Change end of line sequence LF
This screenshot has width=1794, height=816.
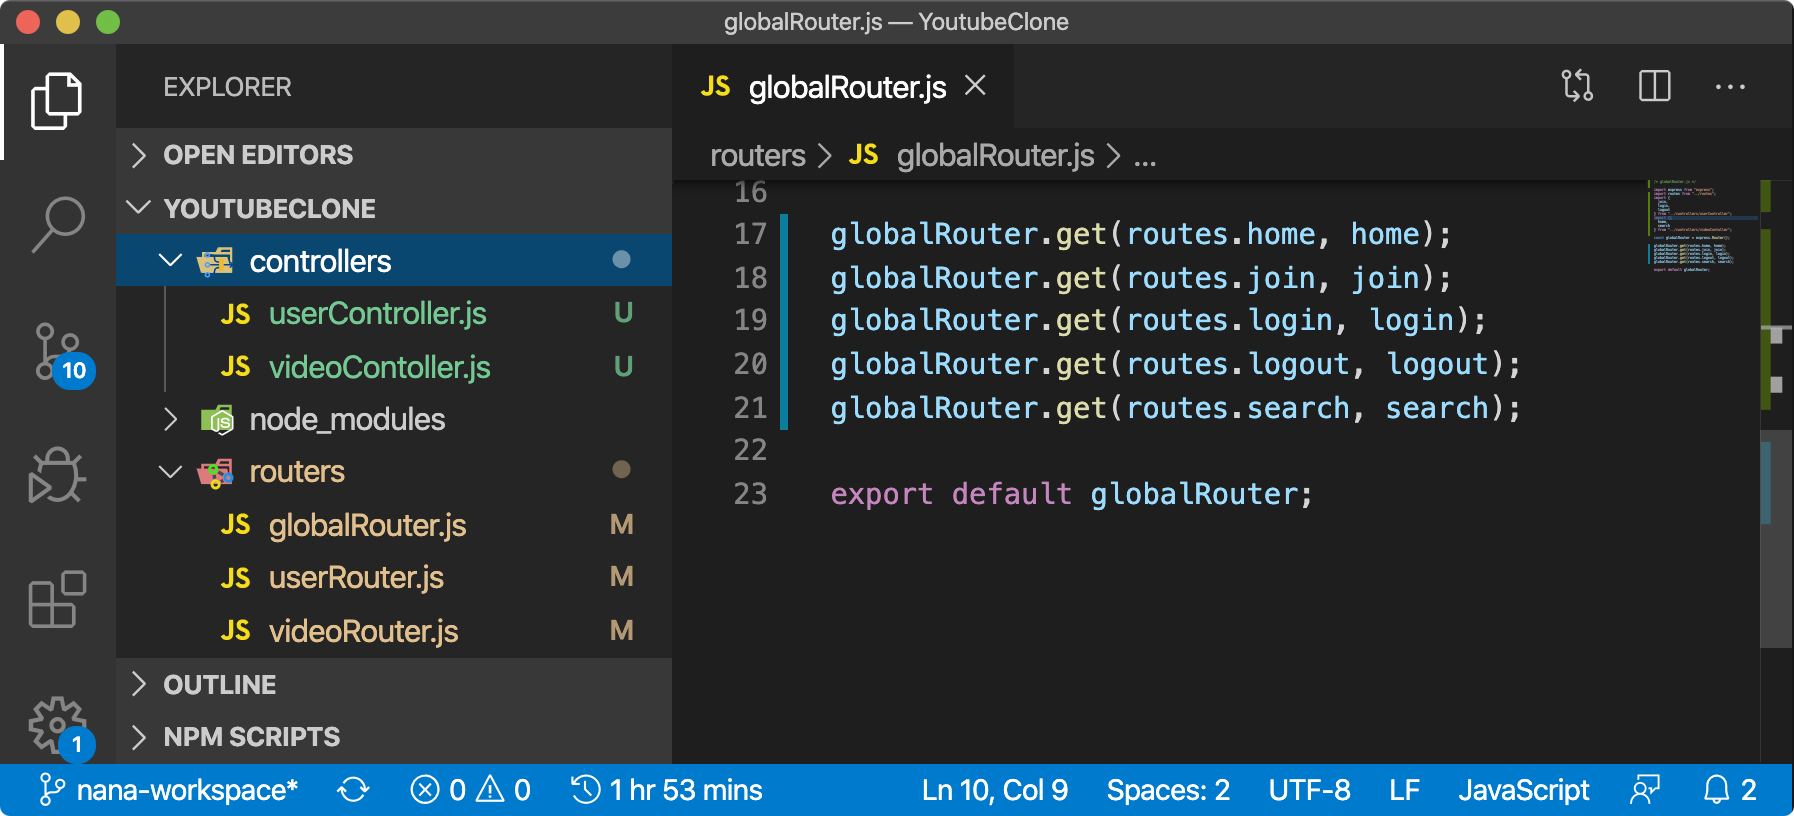coord(1404,790)
